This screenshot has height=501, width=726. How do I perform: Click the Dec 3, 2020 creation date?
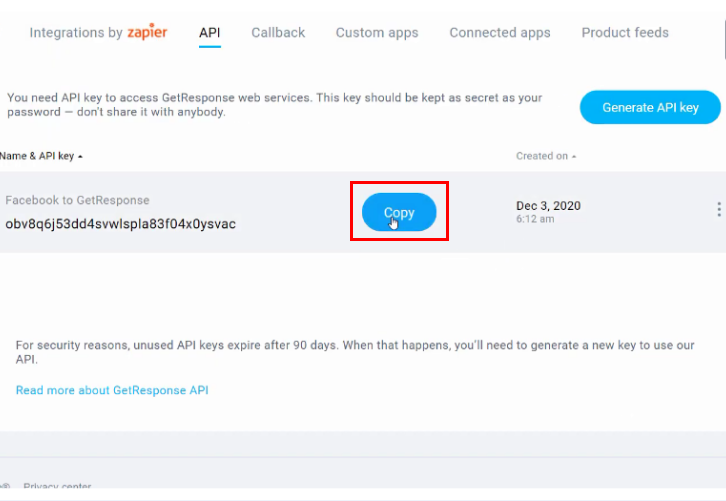click(548, 206)
